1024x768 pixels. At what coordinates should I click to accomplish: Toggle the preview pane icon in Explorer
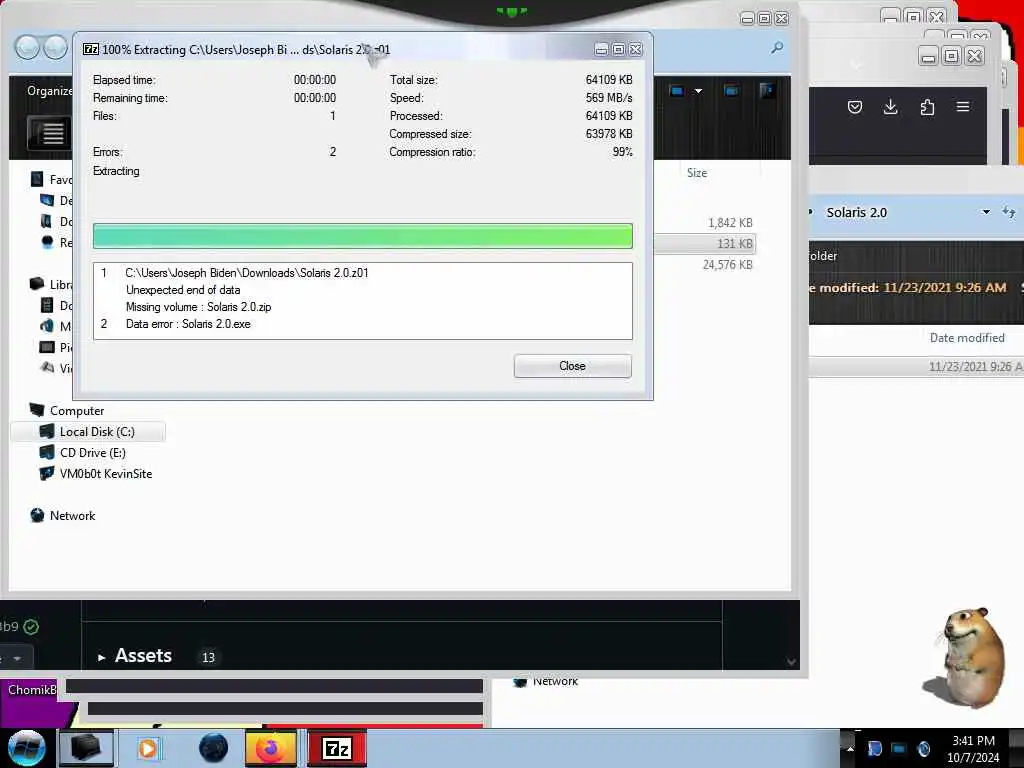click(731, 91)
